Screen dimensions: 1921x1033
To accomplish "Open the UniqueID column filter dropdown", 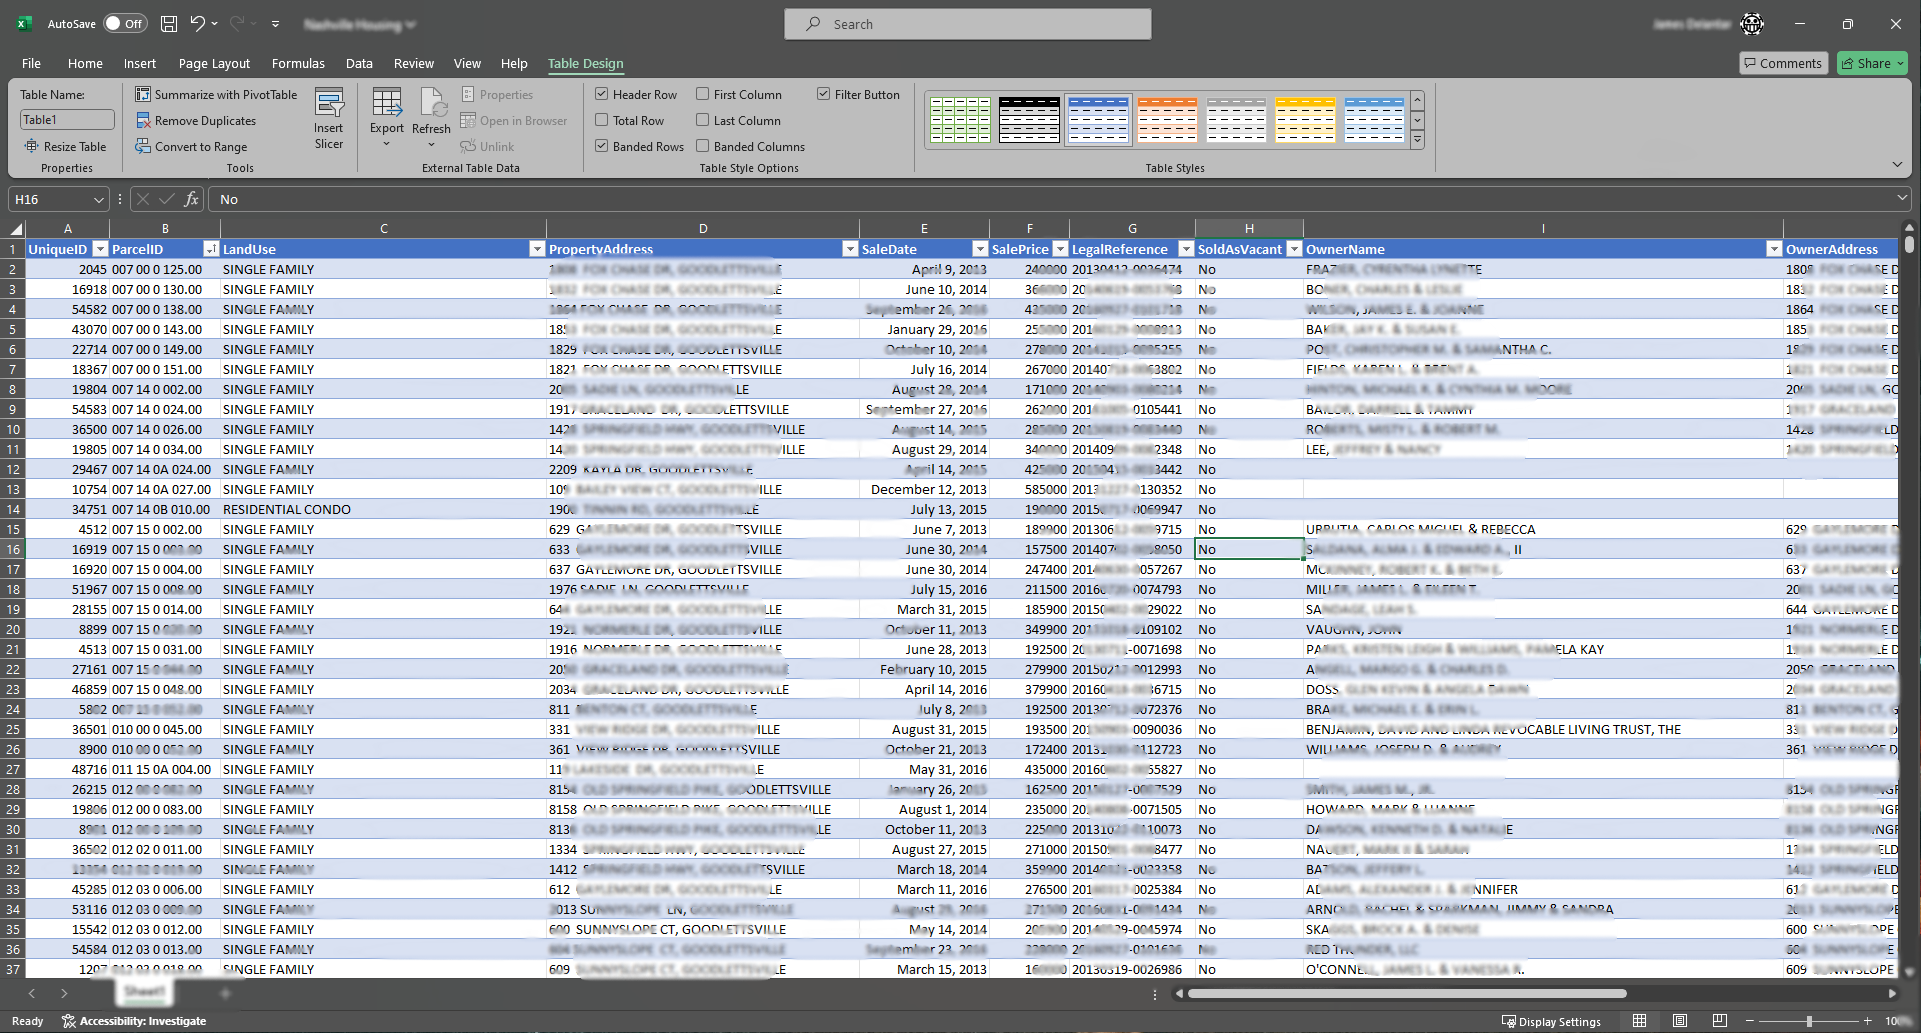I will (100, 249).
